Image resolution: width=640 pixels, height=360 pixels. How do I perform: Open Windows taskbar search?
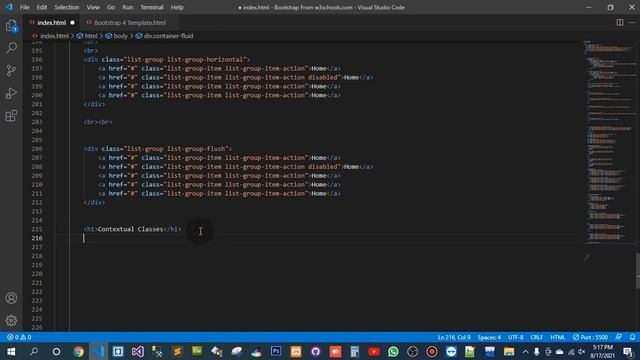(34, 351)
